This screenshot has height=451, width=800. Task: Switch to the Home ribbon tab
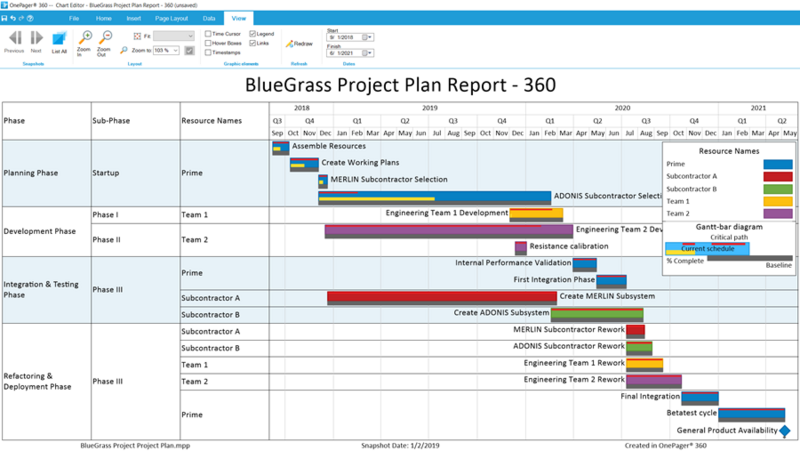tap(104, 18)
